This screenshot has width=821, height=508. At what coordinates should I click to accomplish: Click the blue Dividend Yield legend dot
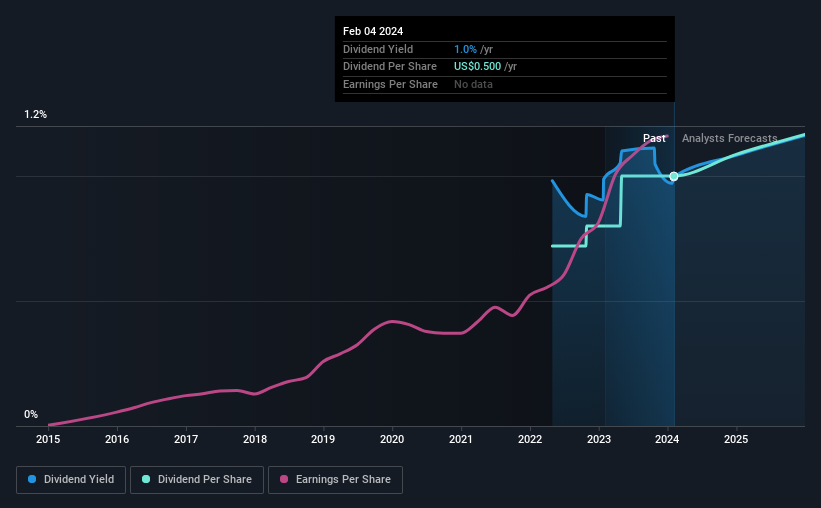pyautogui.click(x=32, y=479)
